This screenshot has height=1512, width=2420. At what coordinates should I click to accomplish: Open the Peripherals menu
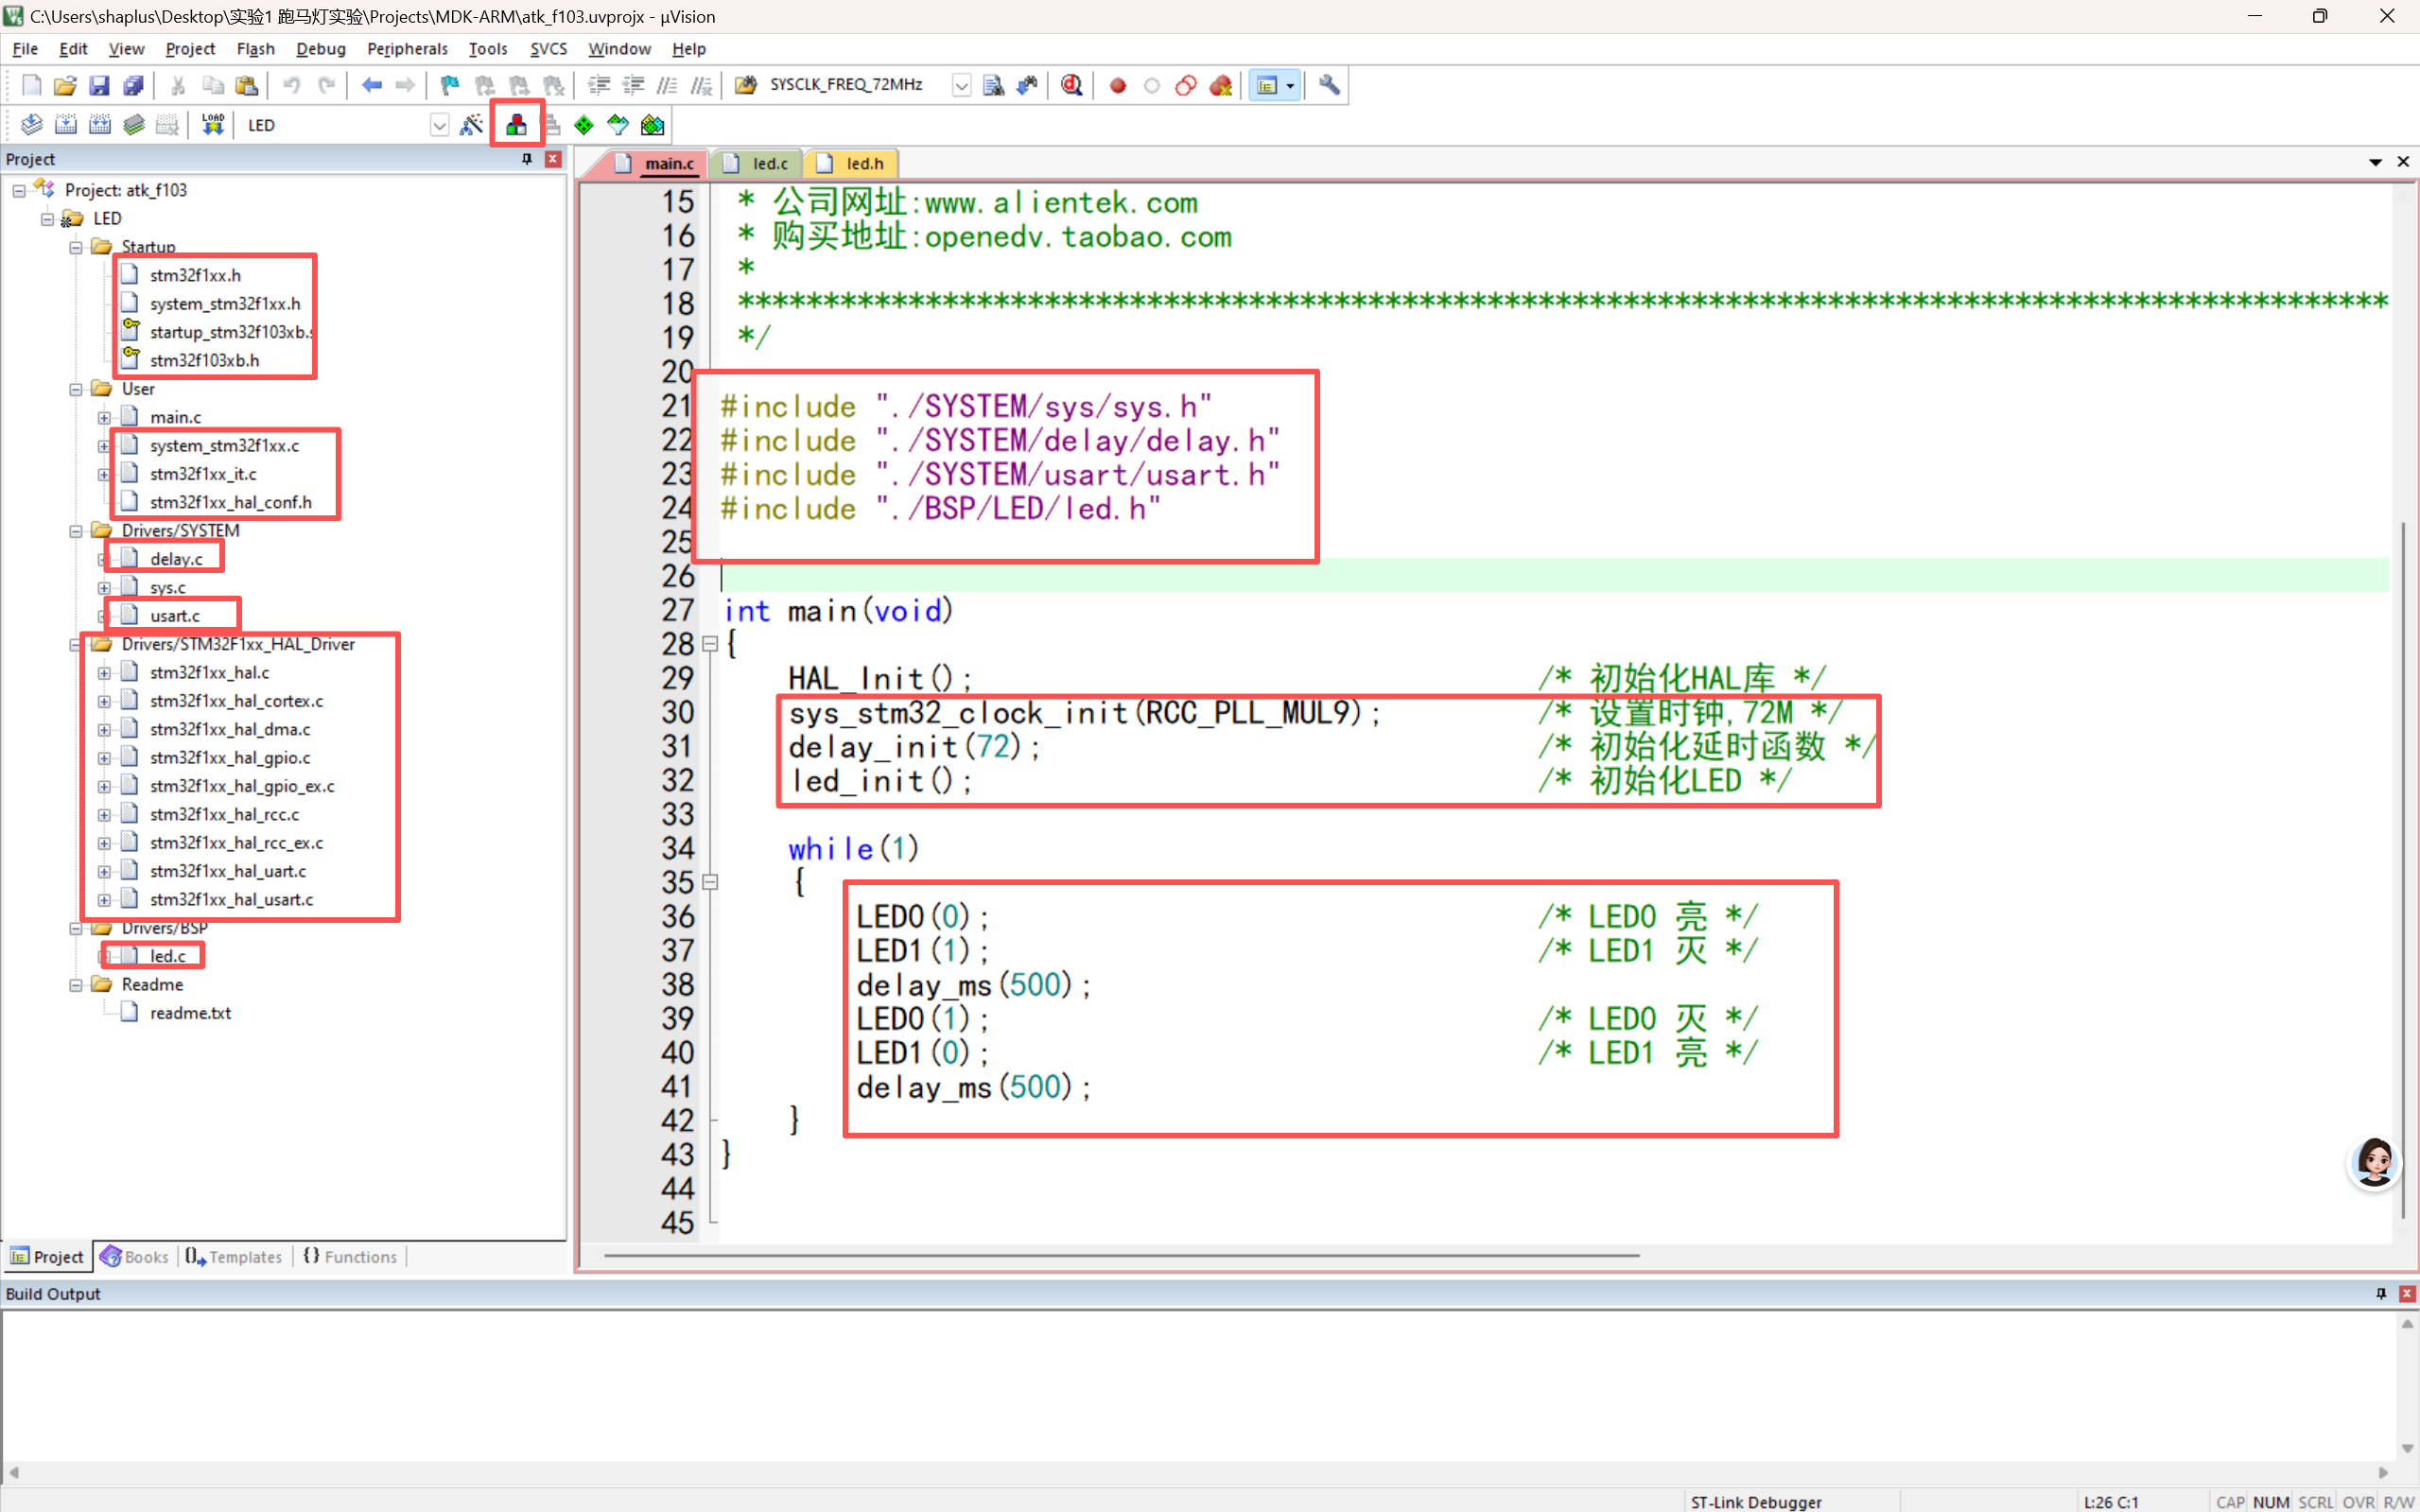(x=407, y=49)
